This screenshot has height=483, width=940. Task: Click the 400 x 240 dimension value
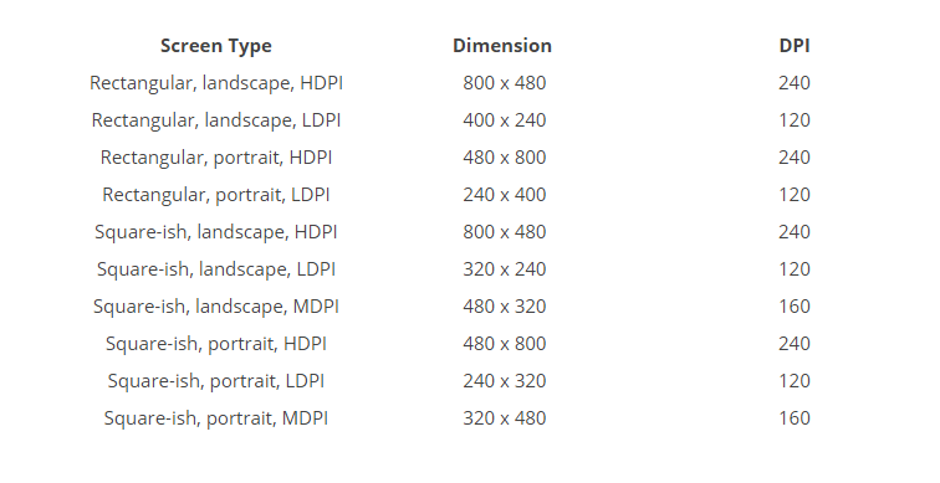click(x=504, y=120)
